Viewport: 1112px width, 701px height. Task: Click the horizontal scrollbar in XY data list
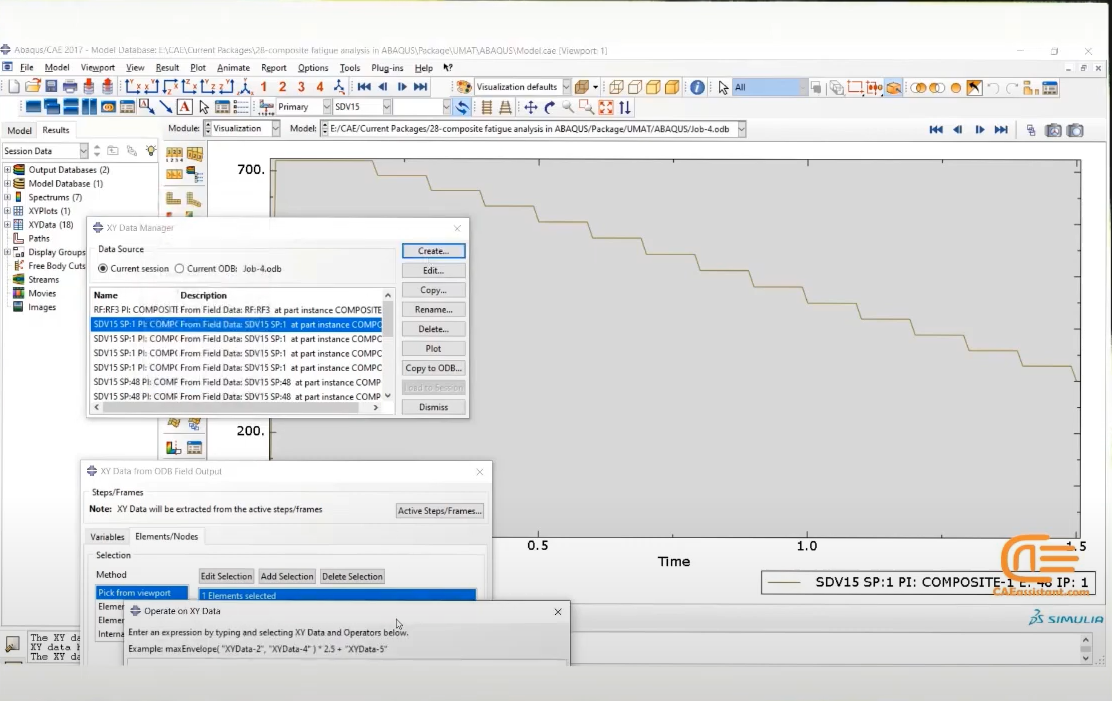click(235, 408)
